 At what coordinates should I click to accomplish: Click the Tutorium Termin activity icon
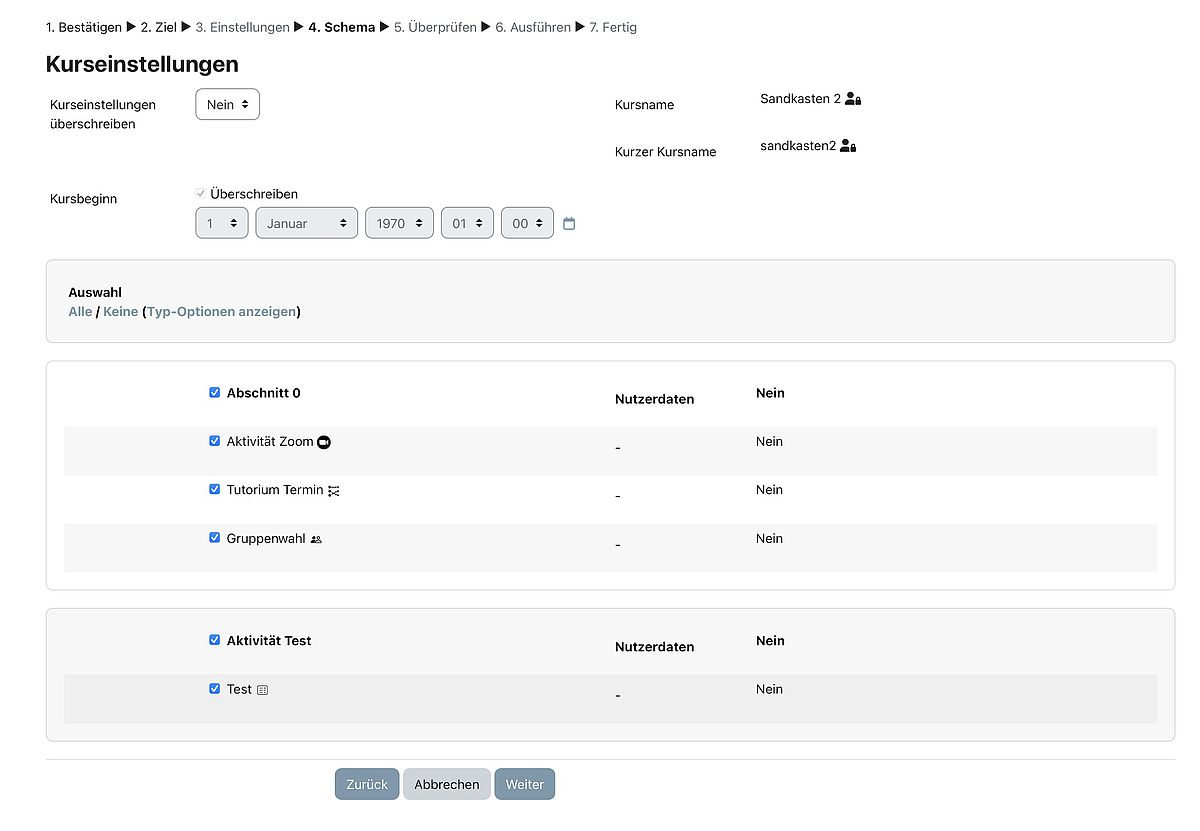(x=334, y=491)
